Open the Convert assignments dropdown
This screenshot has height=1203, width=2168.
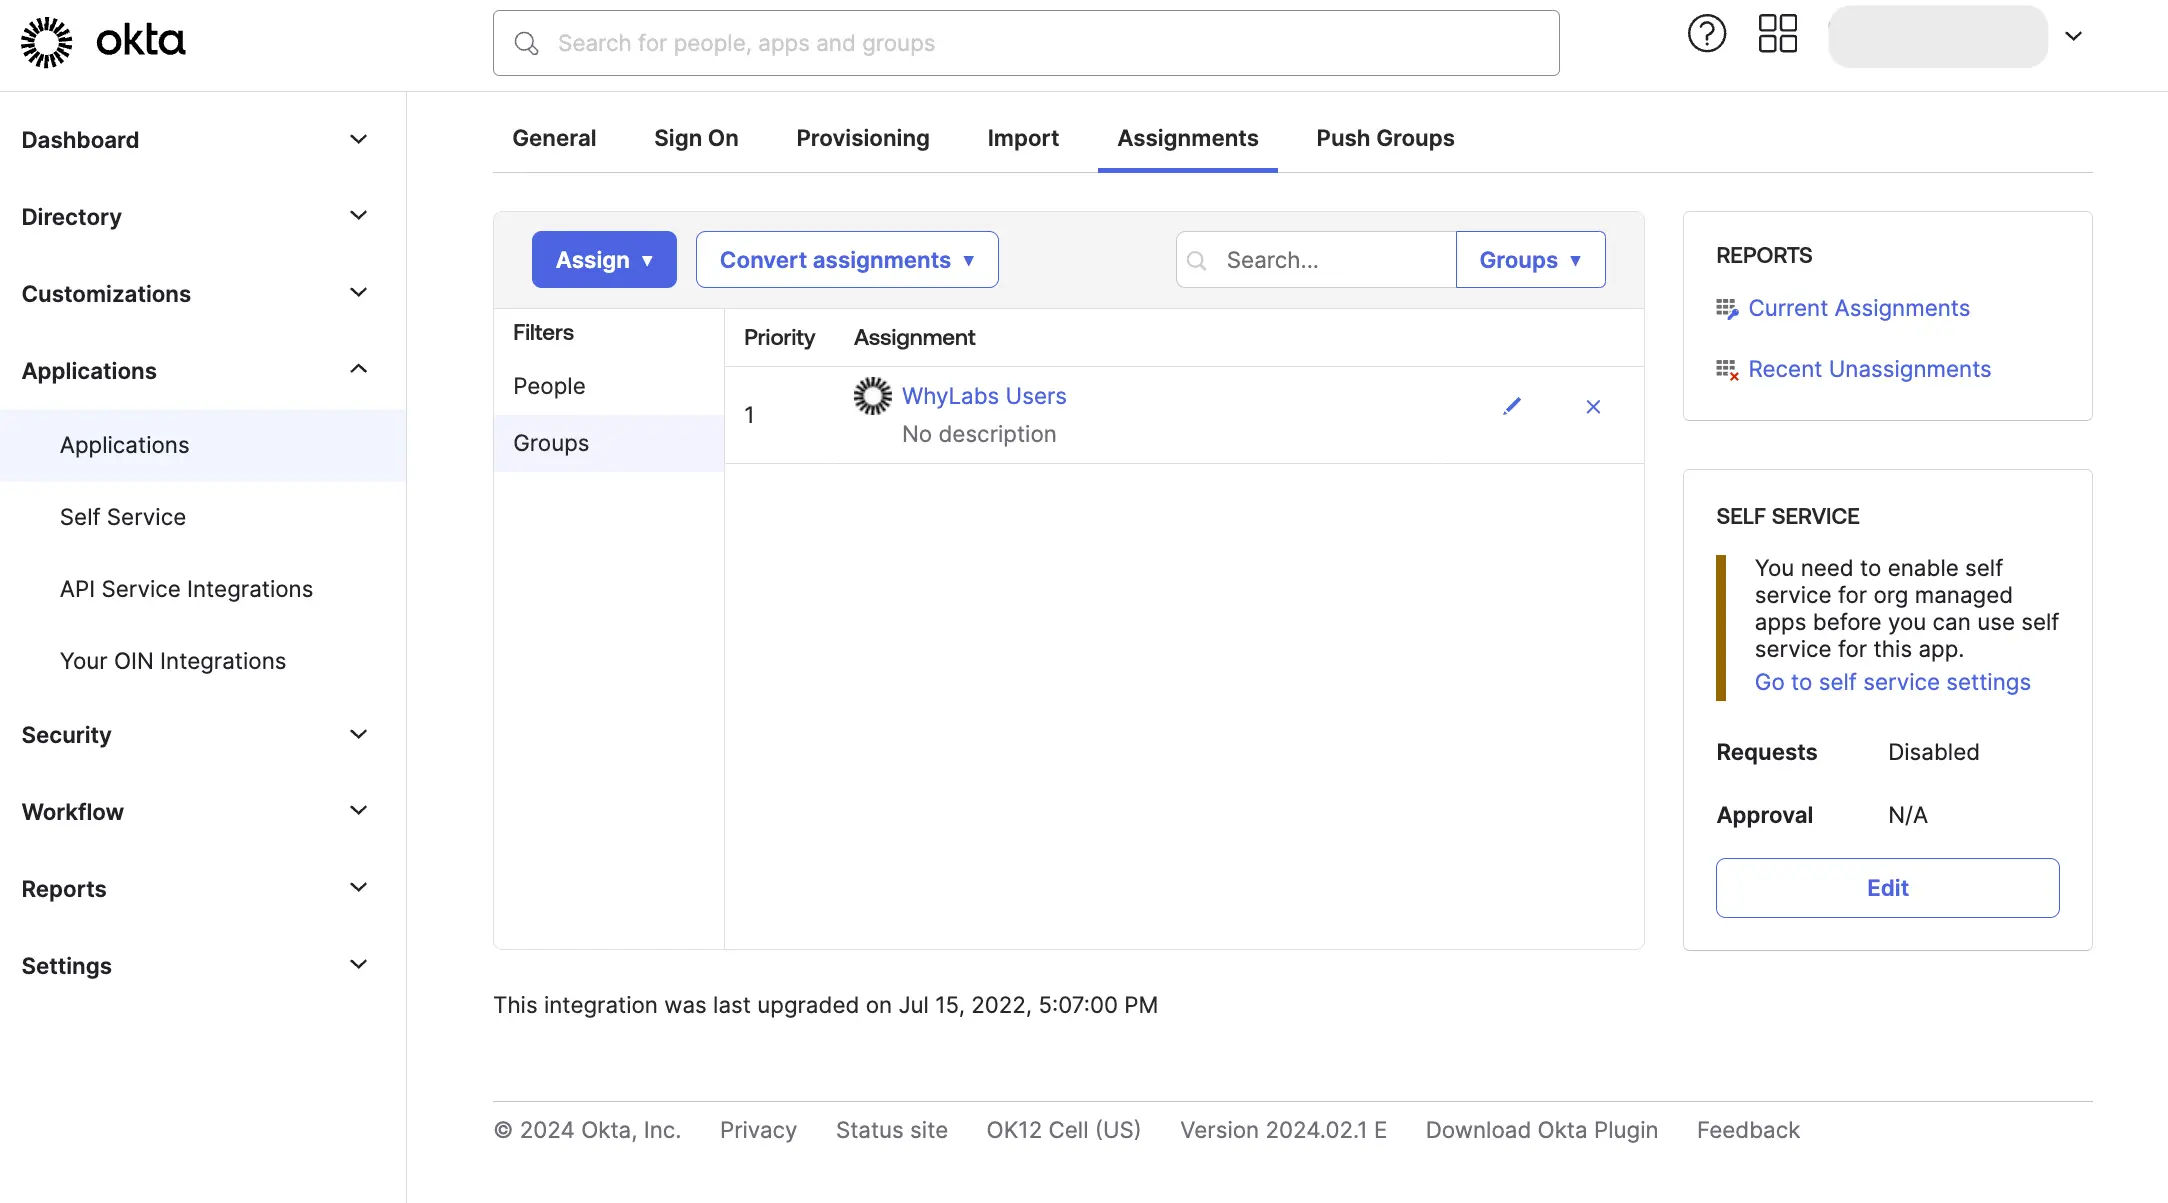tap(846, 259)
